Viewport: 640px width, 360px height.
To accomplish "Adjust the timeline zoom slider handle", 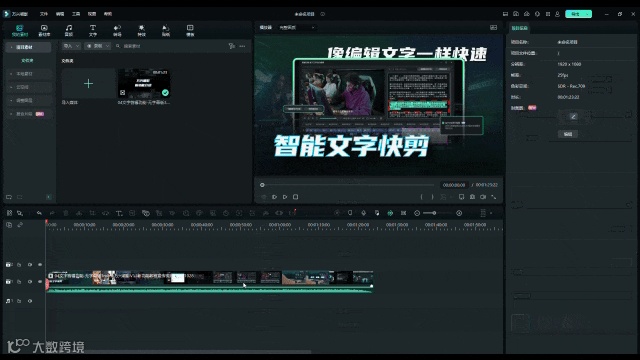I will click(434, 213).
